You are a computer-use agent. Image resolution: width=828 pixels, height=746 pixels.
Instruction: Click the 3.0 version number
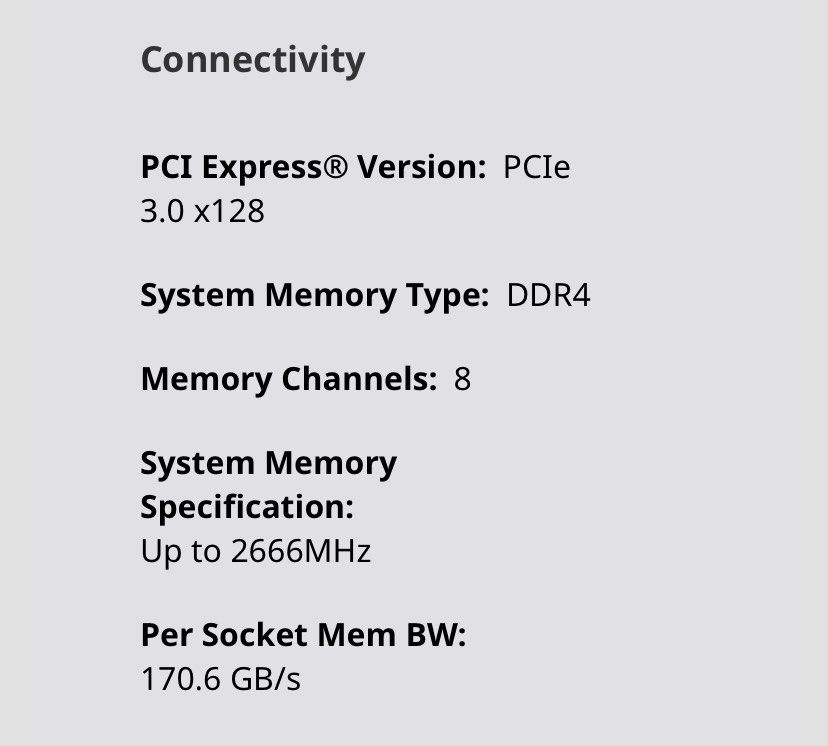161,211
